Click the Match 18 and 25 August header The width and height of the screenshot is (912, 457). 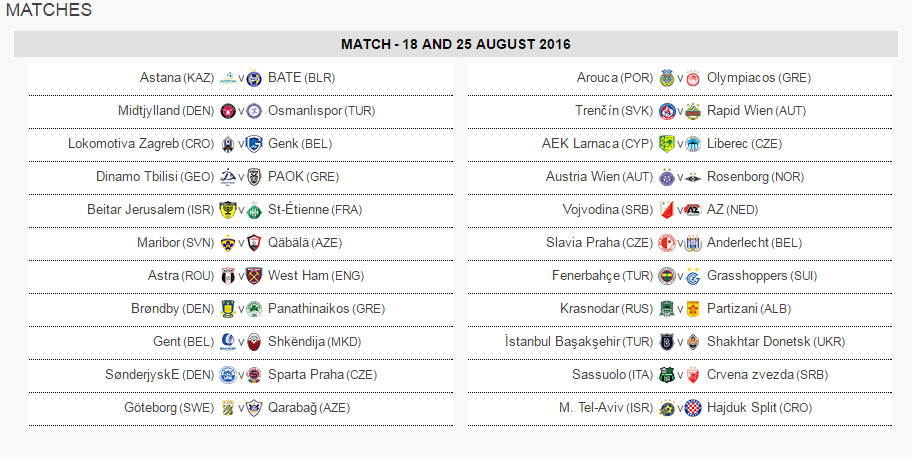click(456, 45)
